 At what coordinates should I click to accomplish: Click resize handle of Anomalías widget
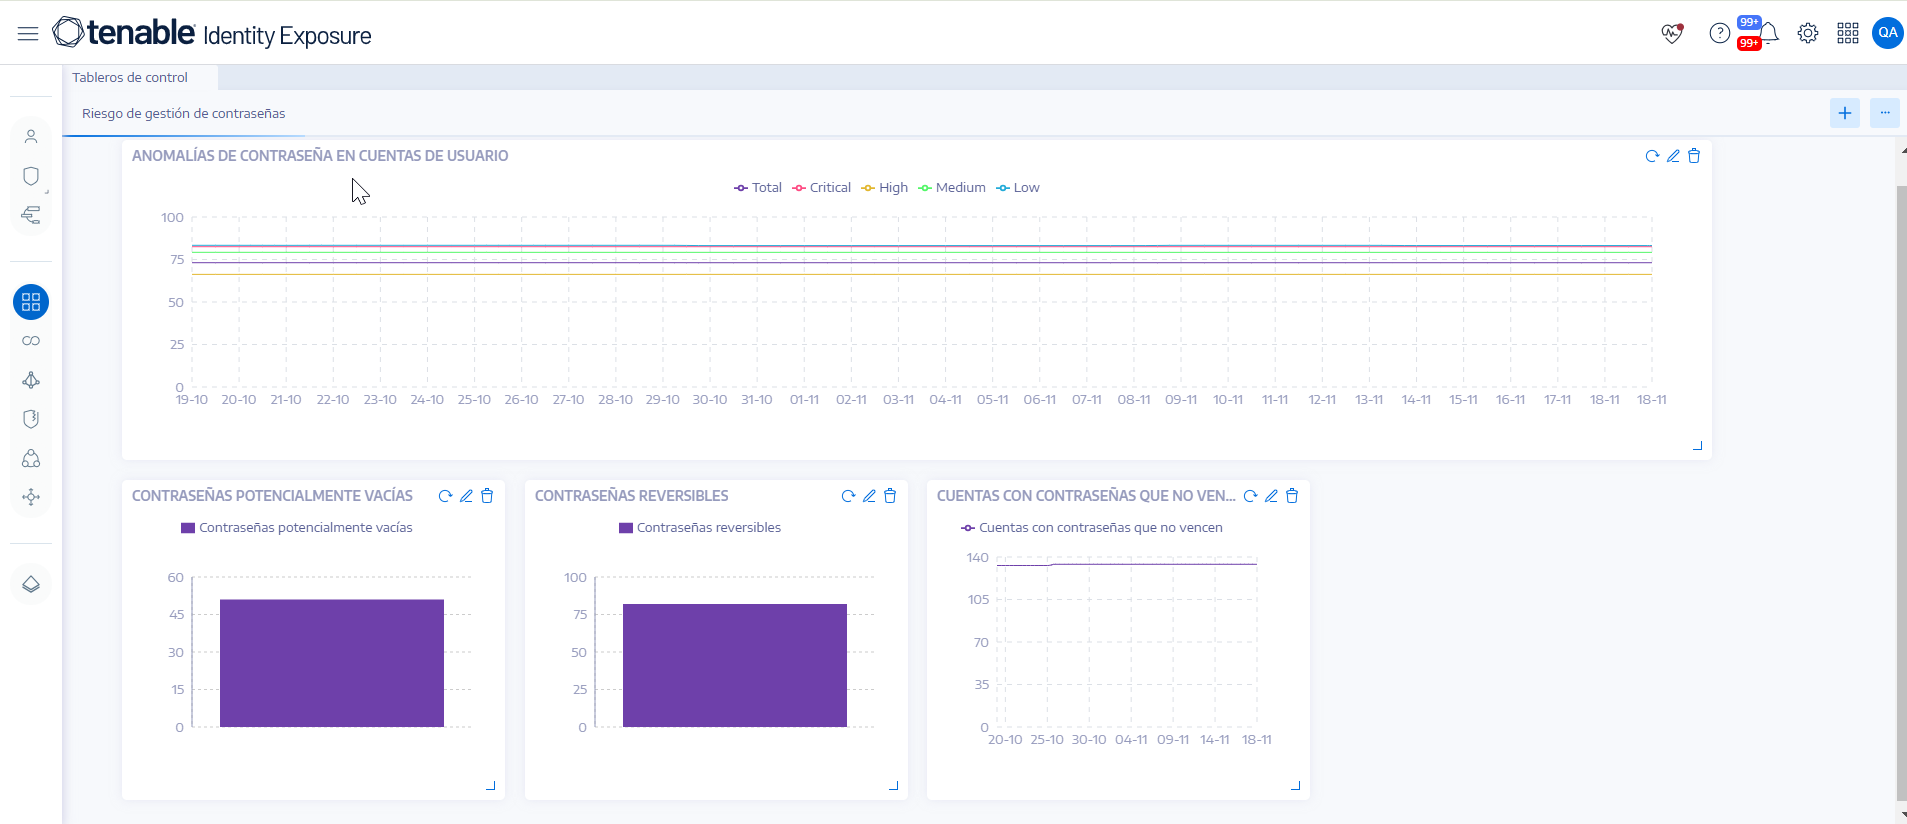(1697, 445)
